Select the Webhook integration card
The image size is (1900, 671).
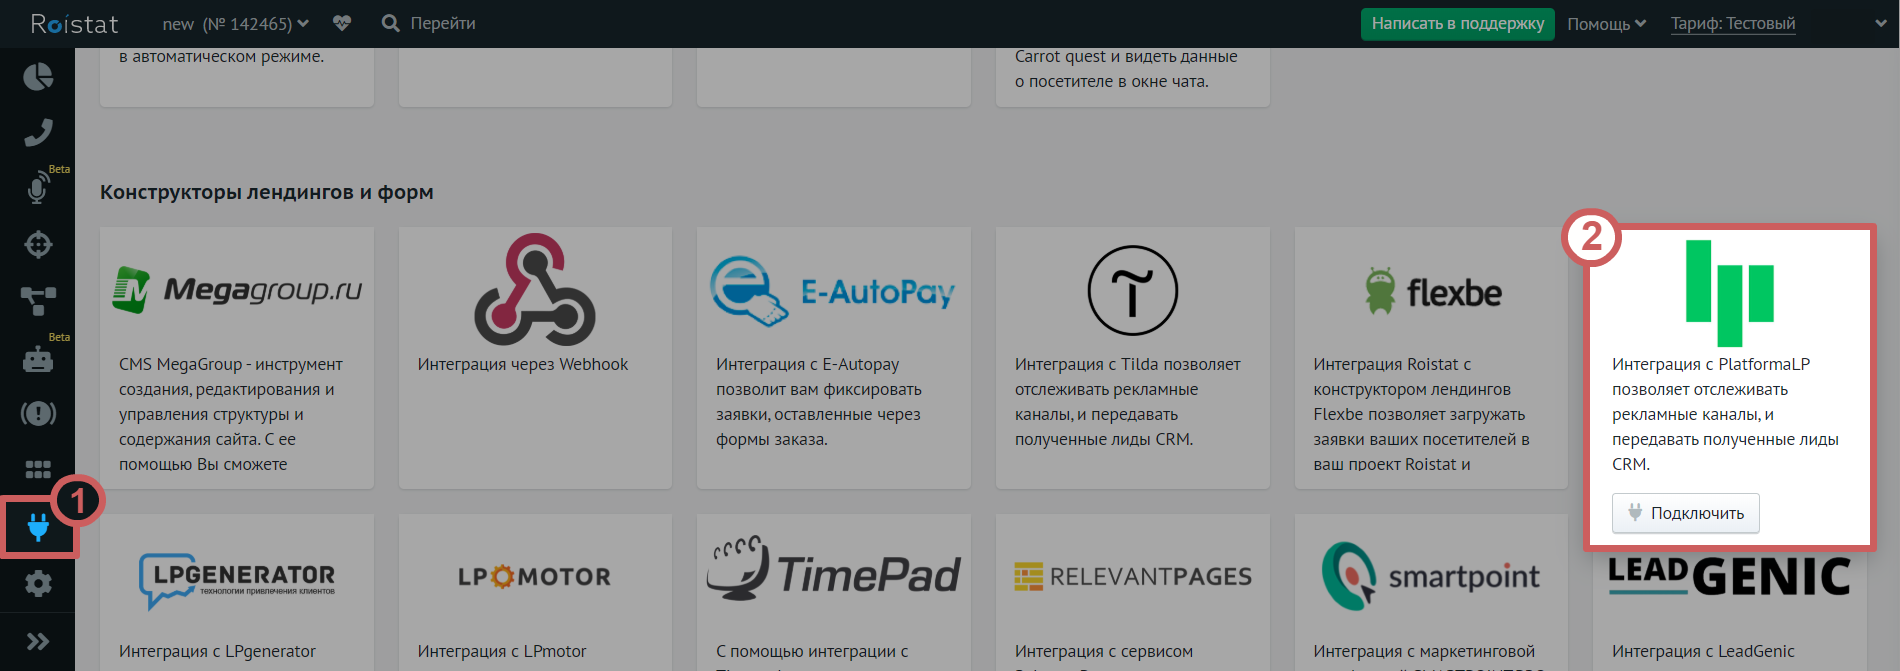535,357
